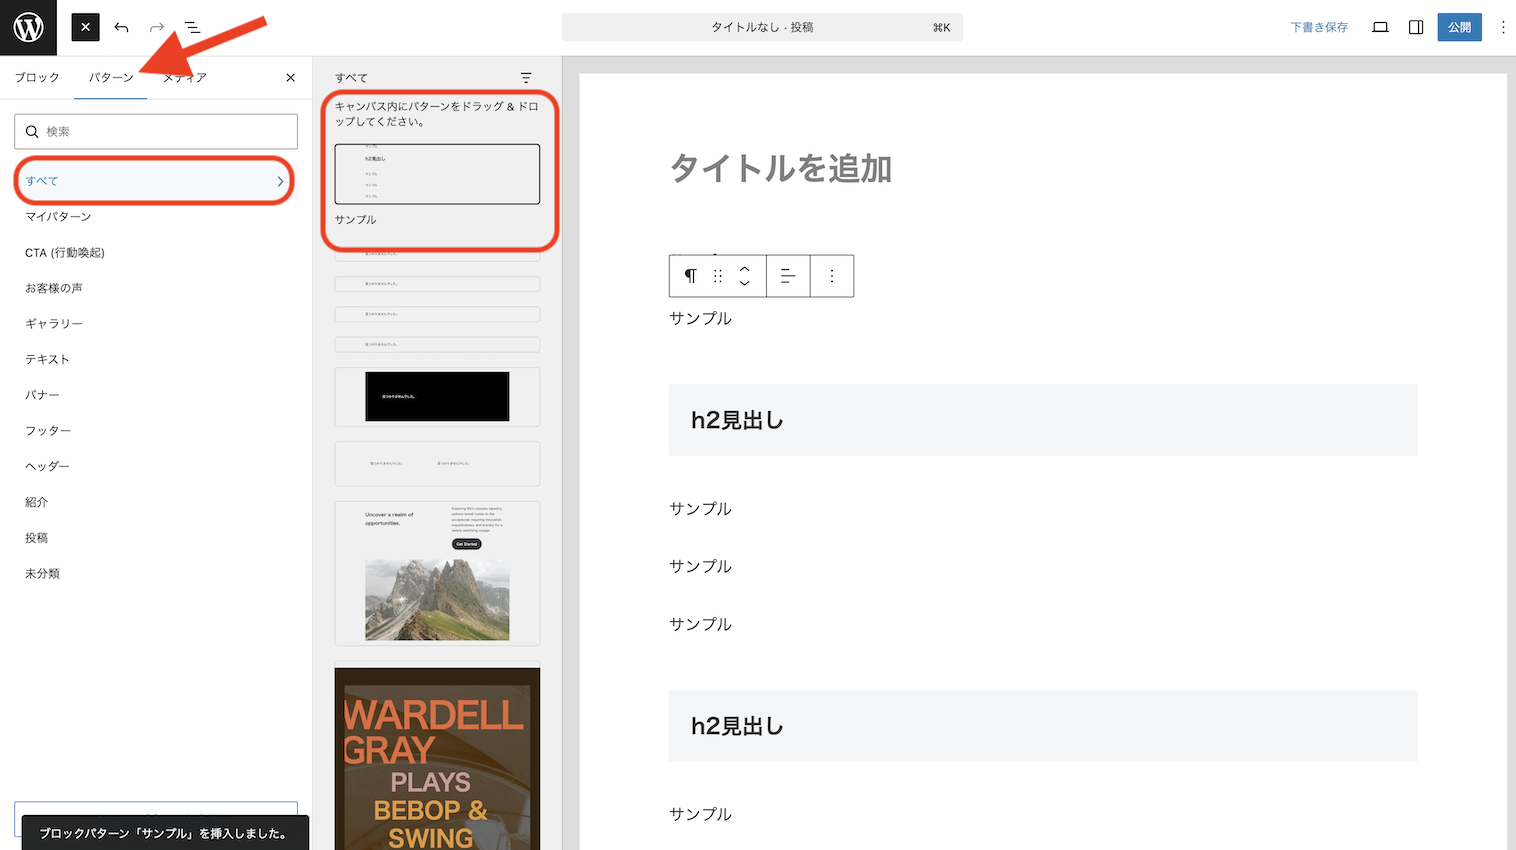Click the block drag handle
1516x850 pixels.
717,276
